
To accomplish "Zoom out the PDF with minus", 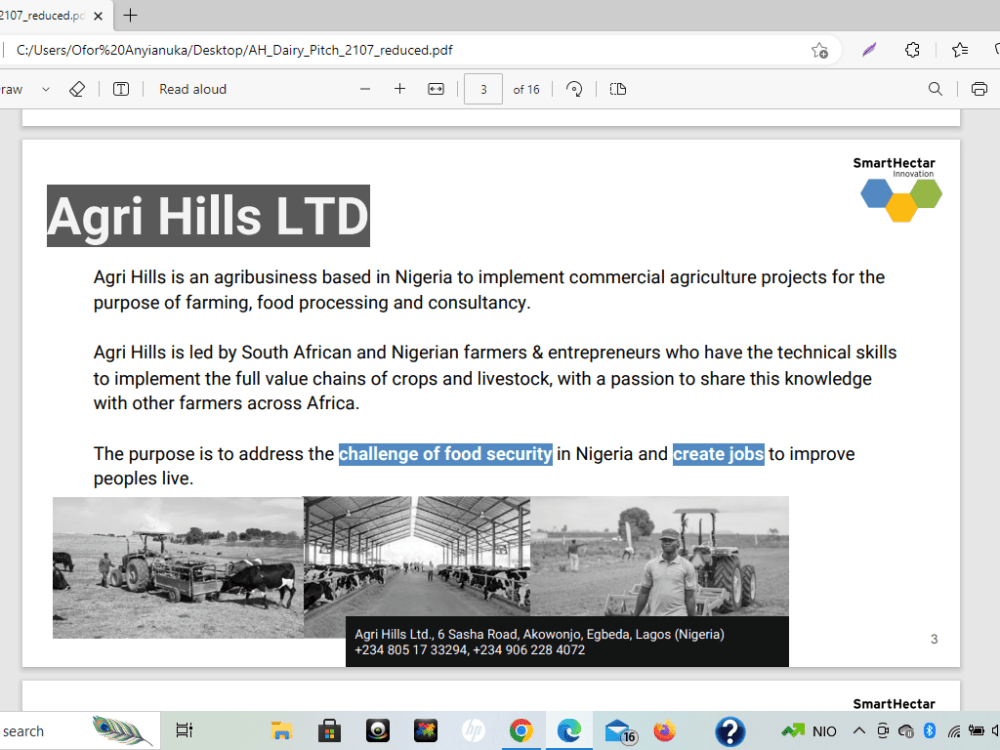I will 365,89.
